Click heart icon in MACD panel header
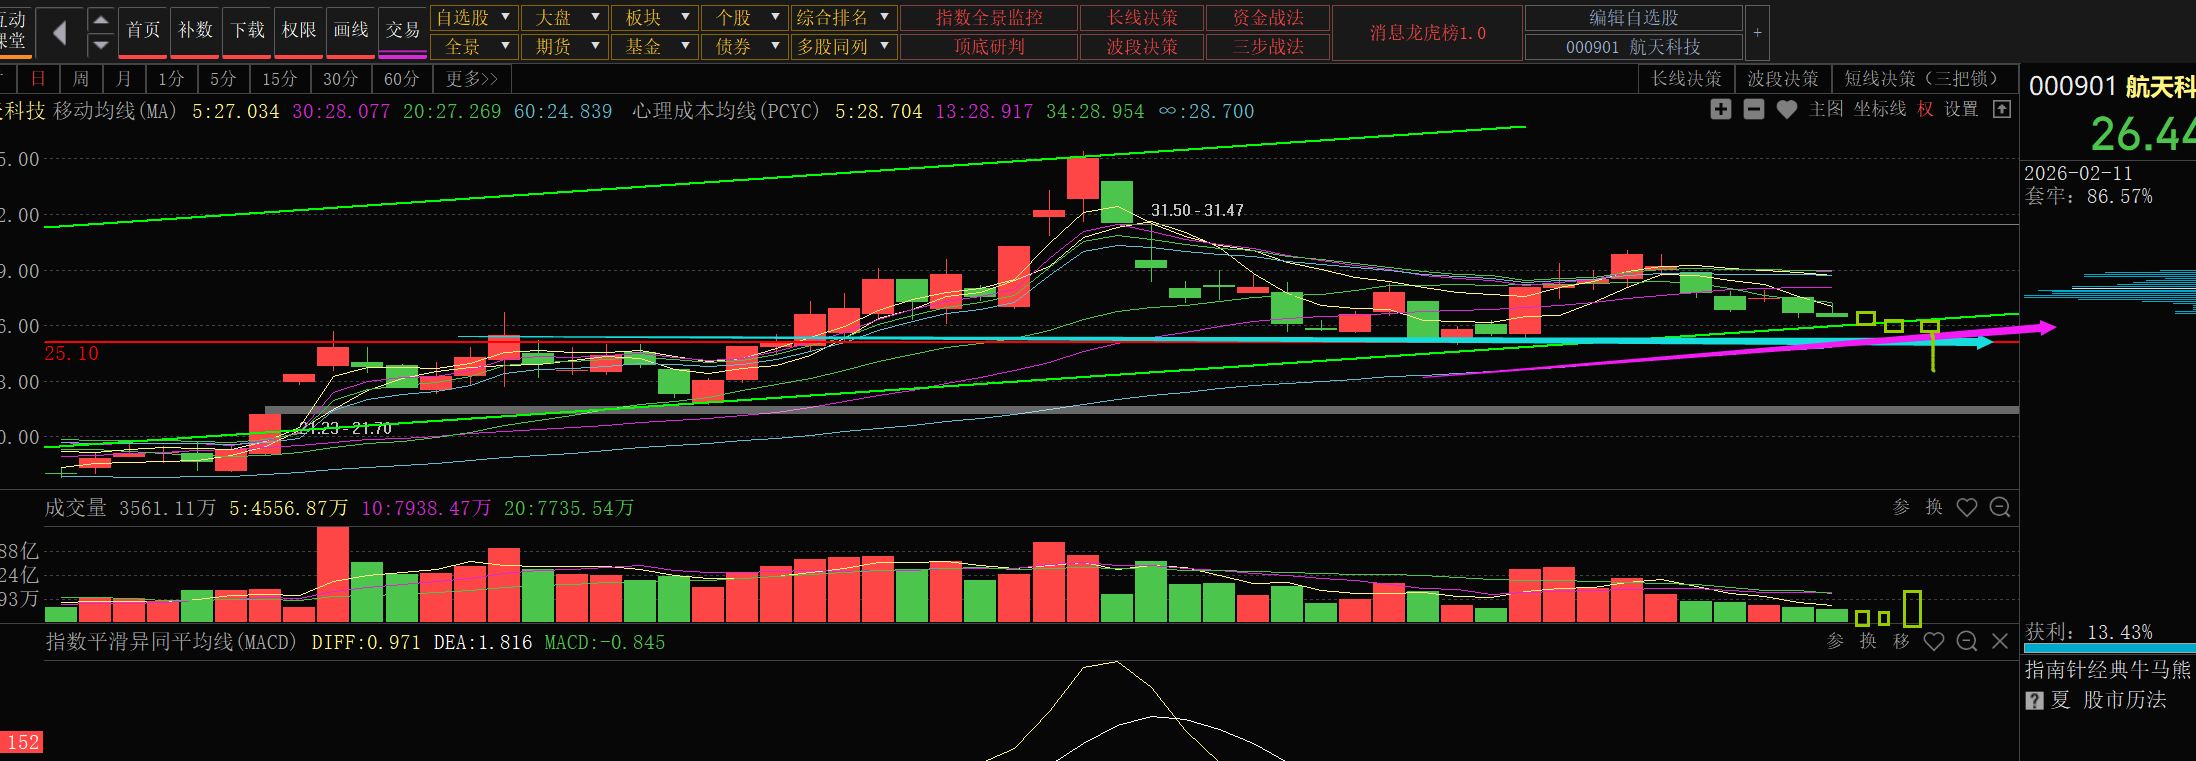This screenshot has width=2196, height=761. point(1934,642)
